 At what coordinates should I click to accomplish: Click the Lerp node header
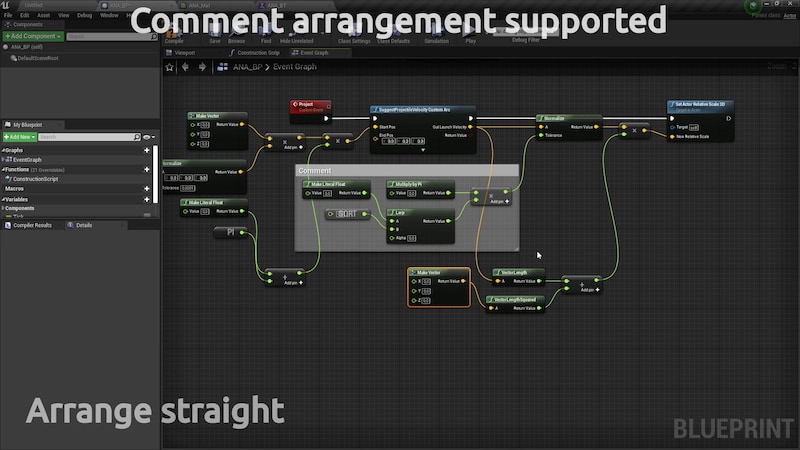coord(420,212)
